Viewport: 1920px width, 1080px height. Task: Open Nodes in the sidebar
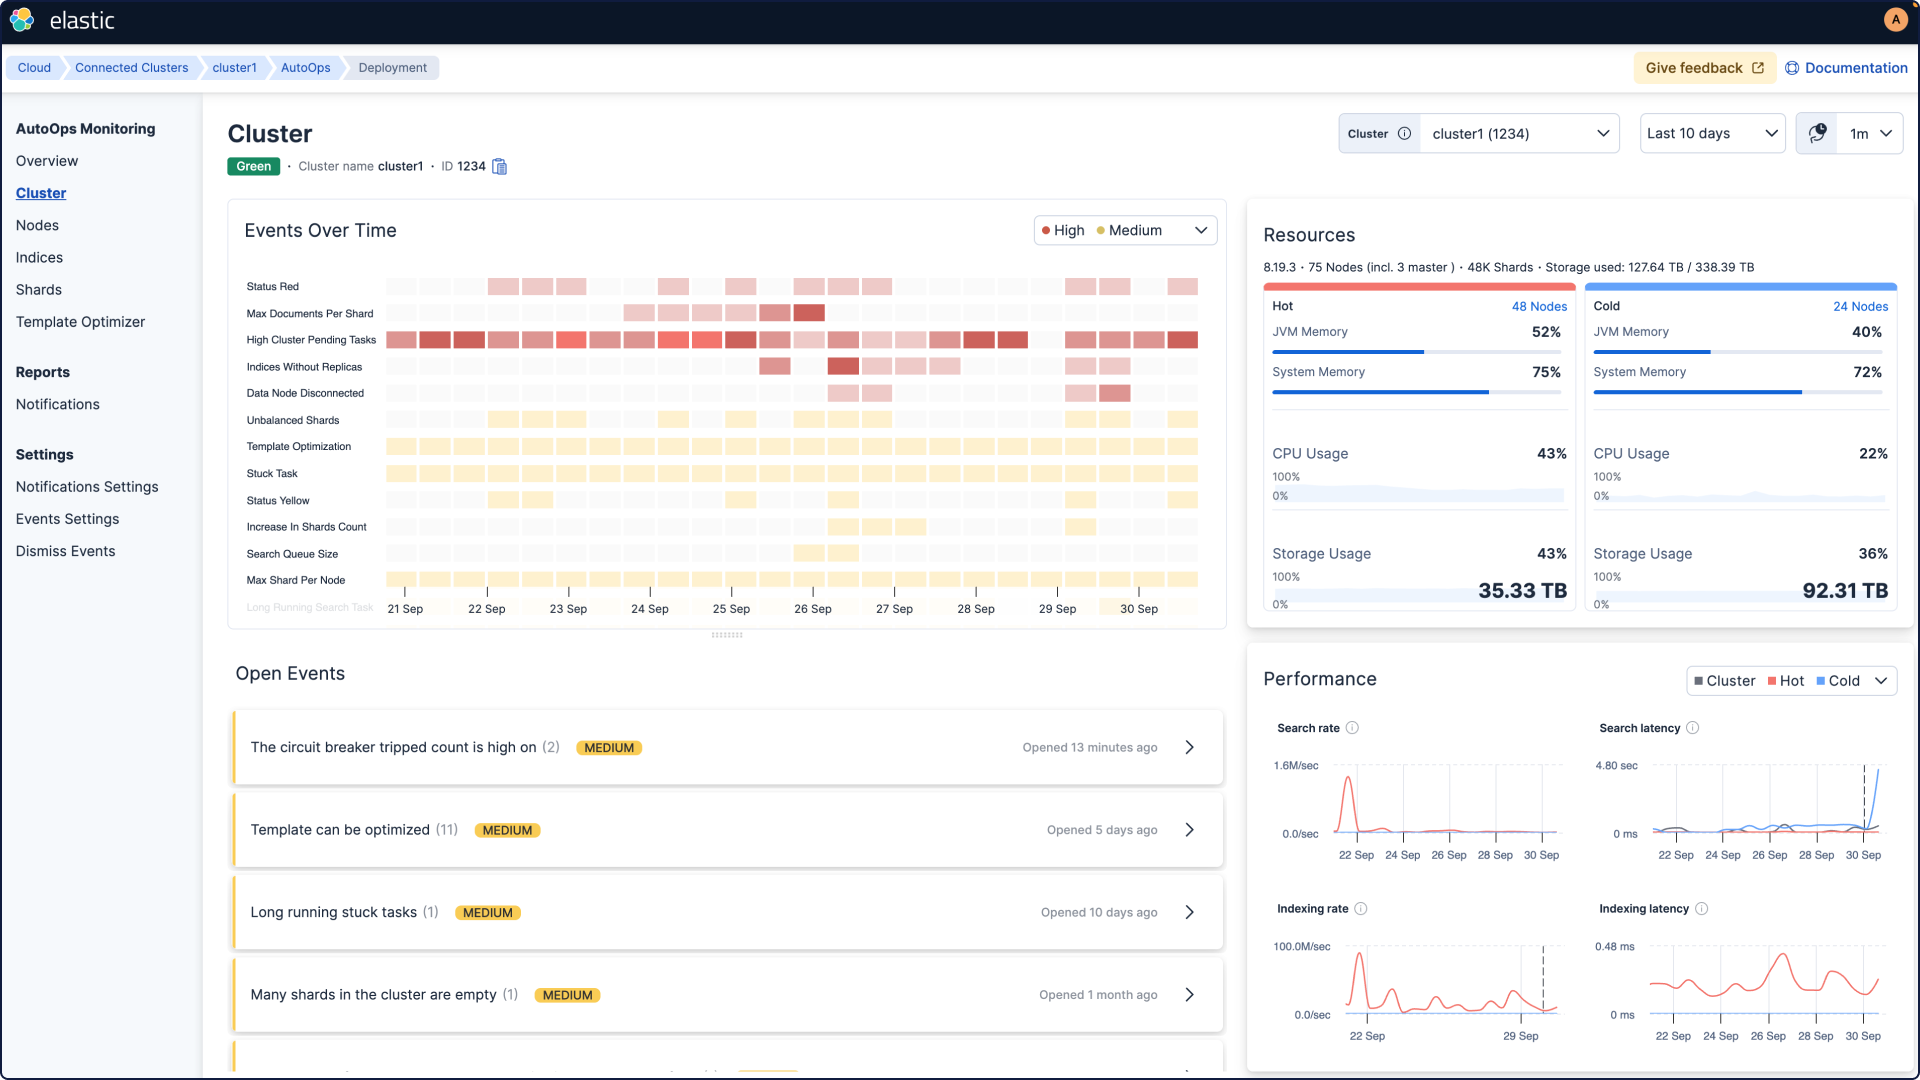click(x=37, y=226)
